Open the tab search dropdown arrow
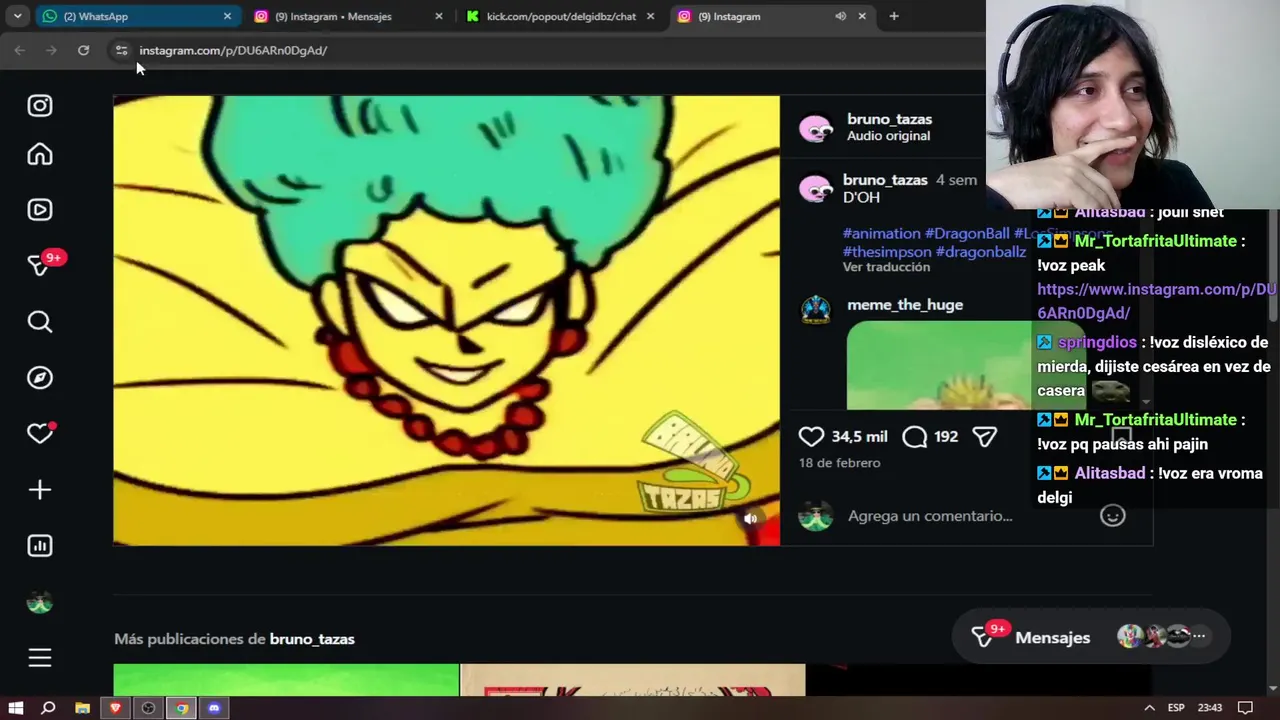The height and width of the screenshot is (720, 1280). point(17,16)
